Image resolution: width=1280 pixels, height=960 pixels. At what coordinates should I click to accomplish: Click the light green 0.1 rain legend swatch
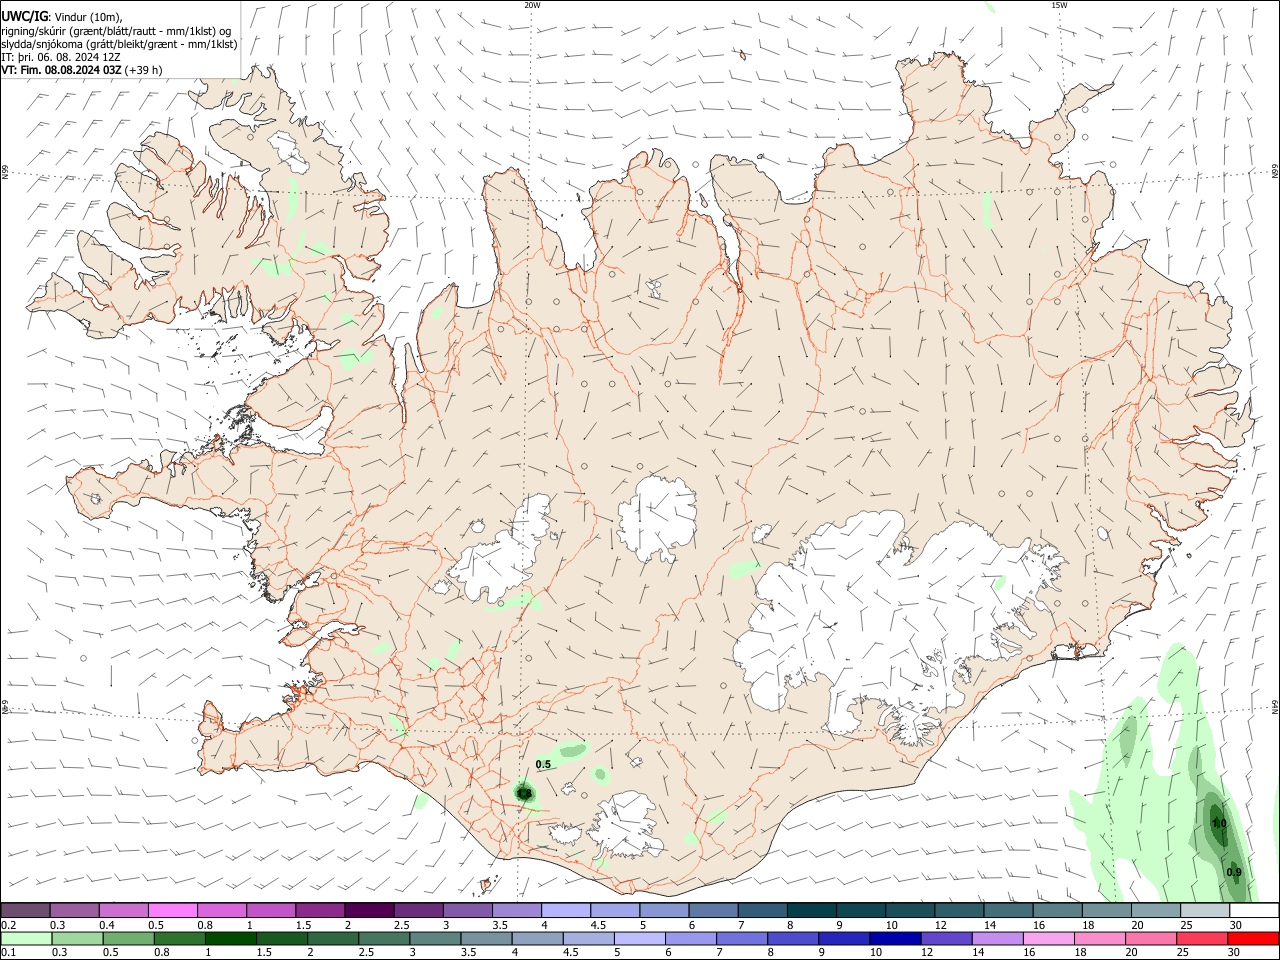[x=26, y=939]
